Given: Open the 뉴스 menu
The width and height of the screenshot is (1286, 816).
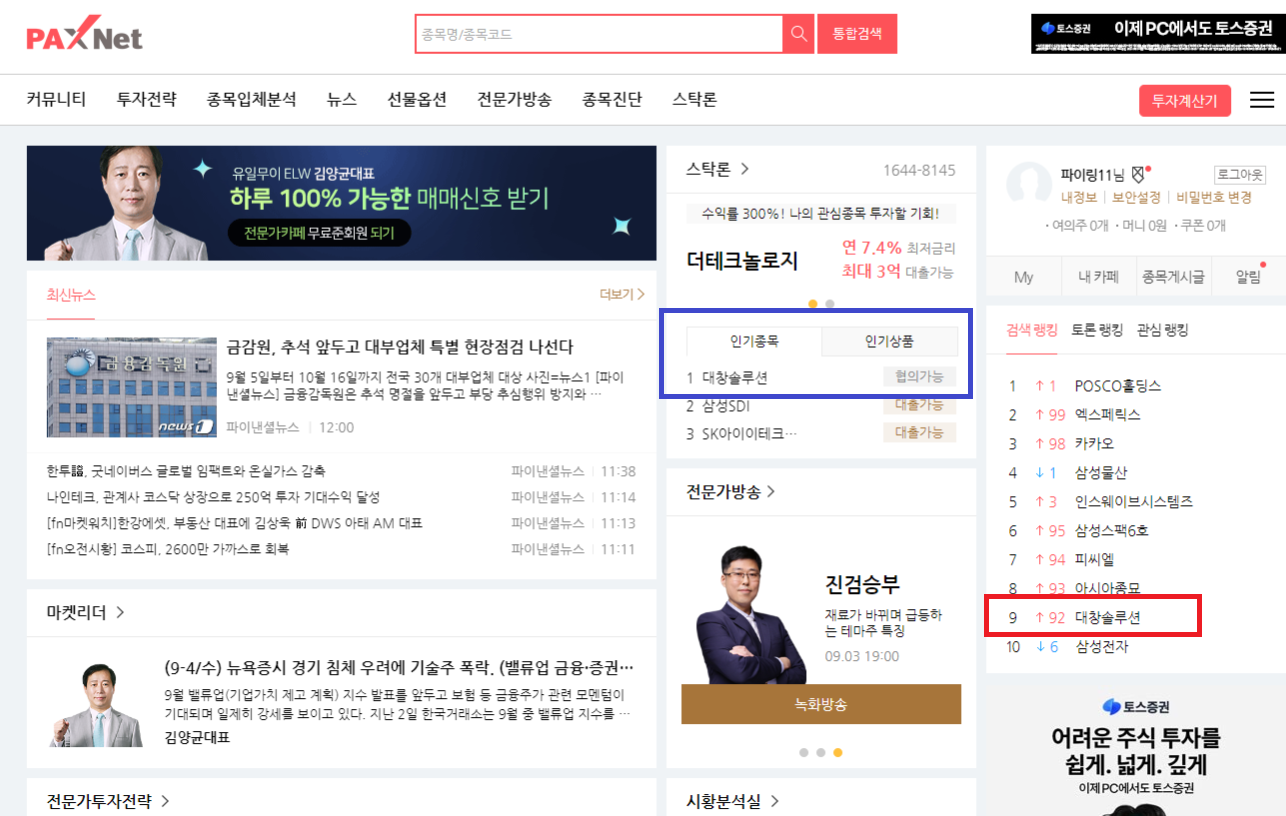Looking at the screenshot, I should [342, 100].
